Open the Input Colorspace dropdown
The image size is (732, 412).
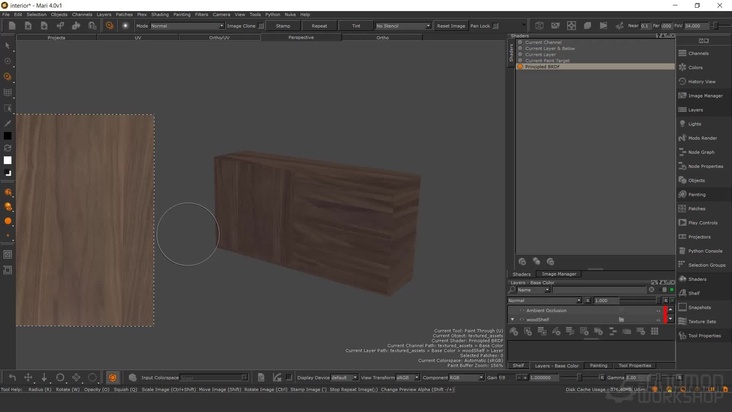[x=214, y=377]
